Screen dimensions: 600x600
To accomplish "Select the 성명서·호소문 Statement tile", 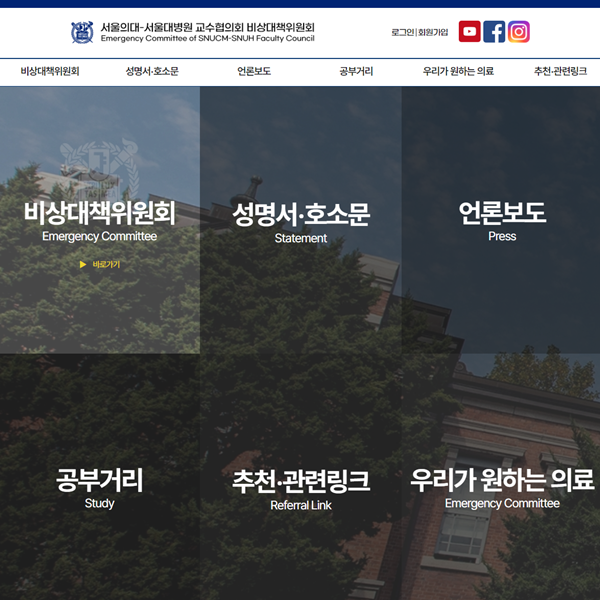I will click(x=301, y=220).
